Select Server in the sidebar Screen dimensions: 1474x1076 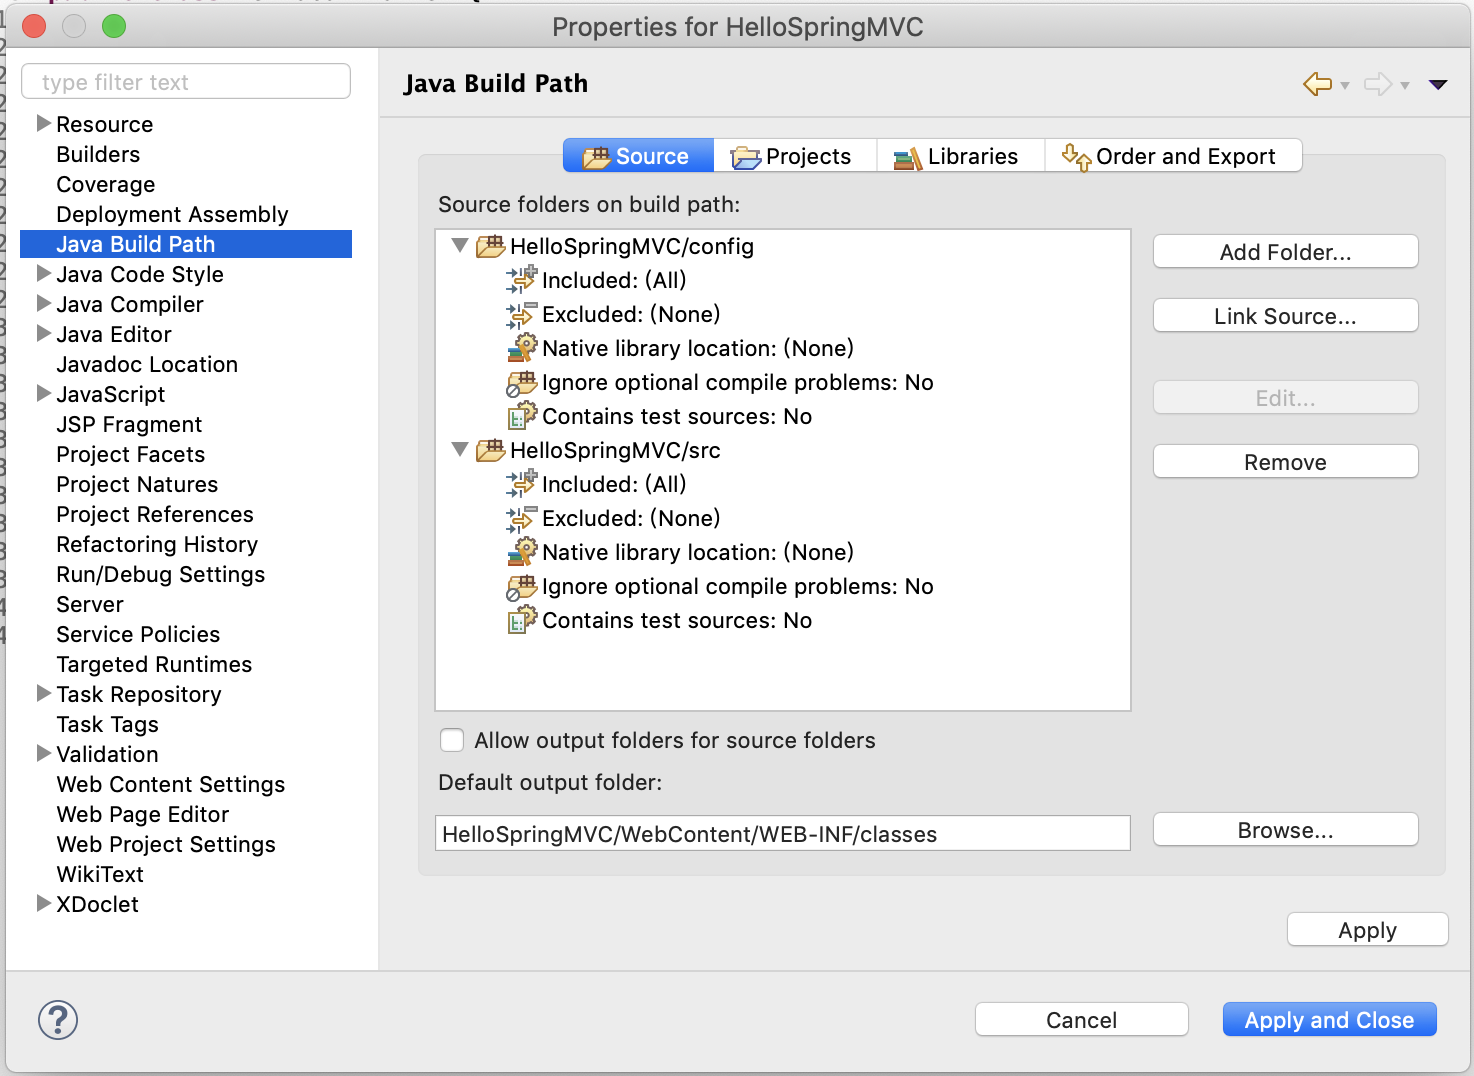(x=90, y=604)
